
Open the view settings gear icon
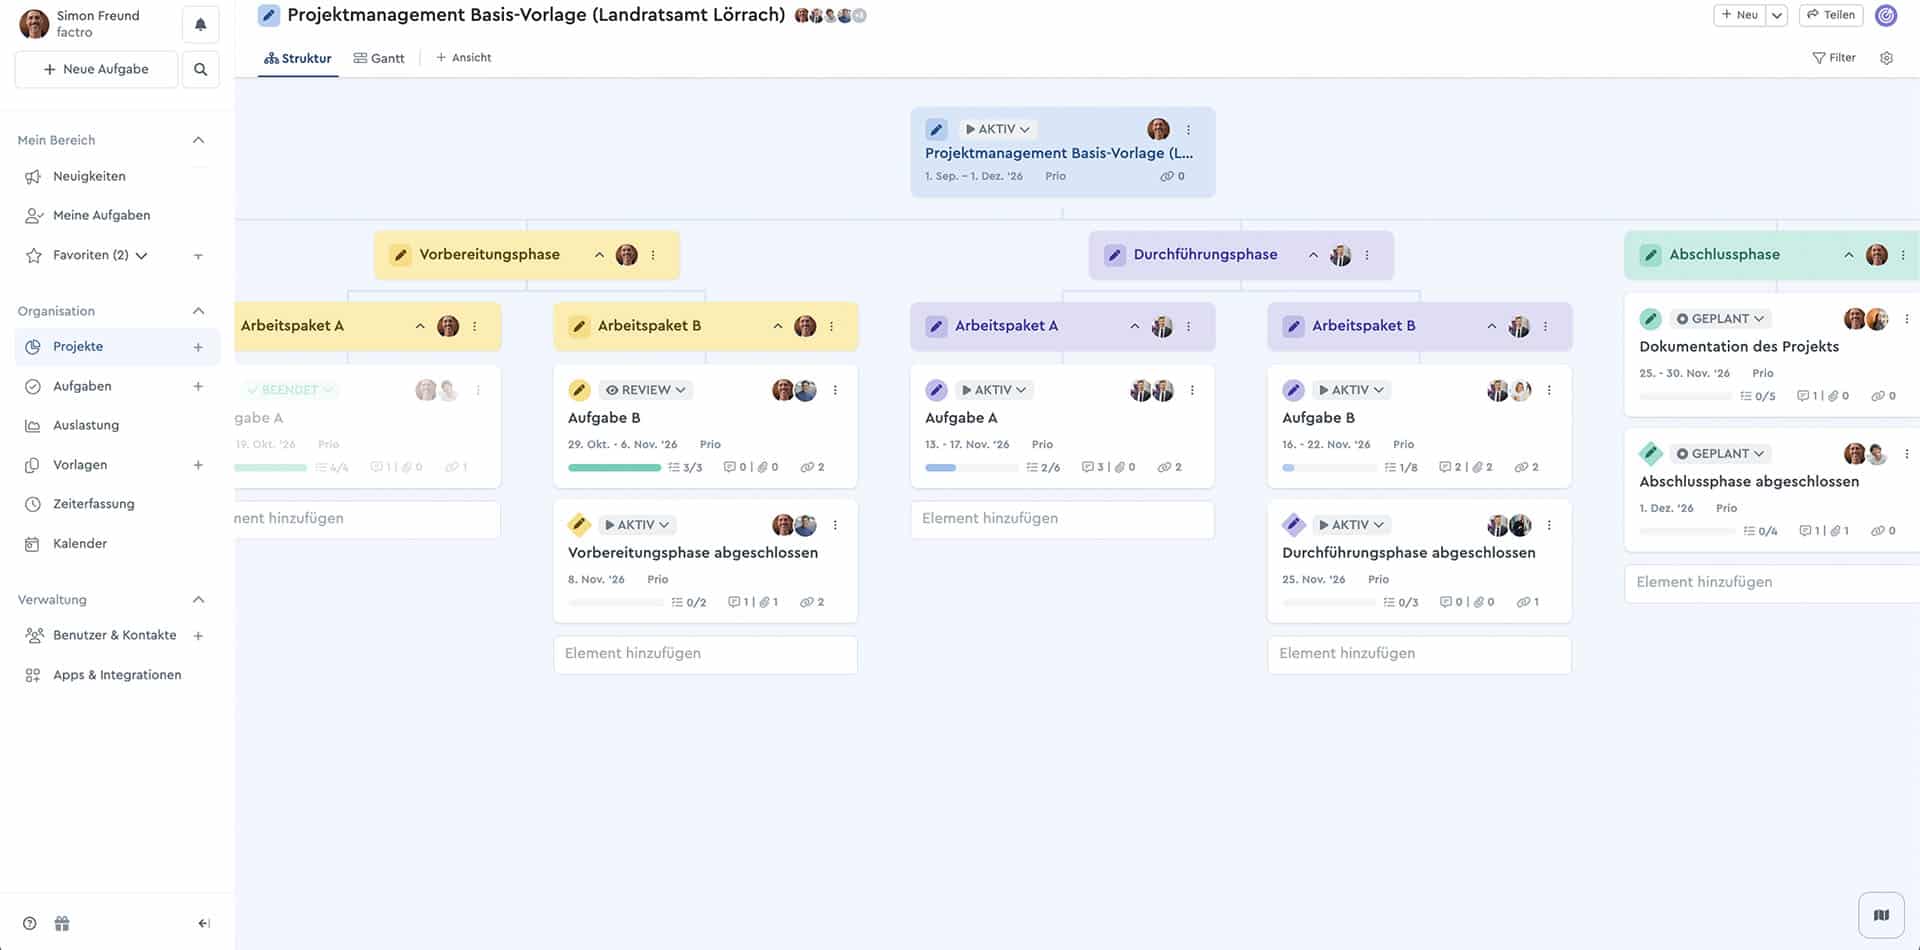(1886, 58)
